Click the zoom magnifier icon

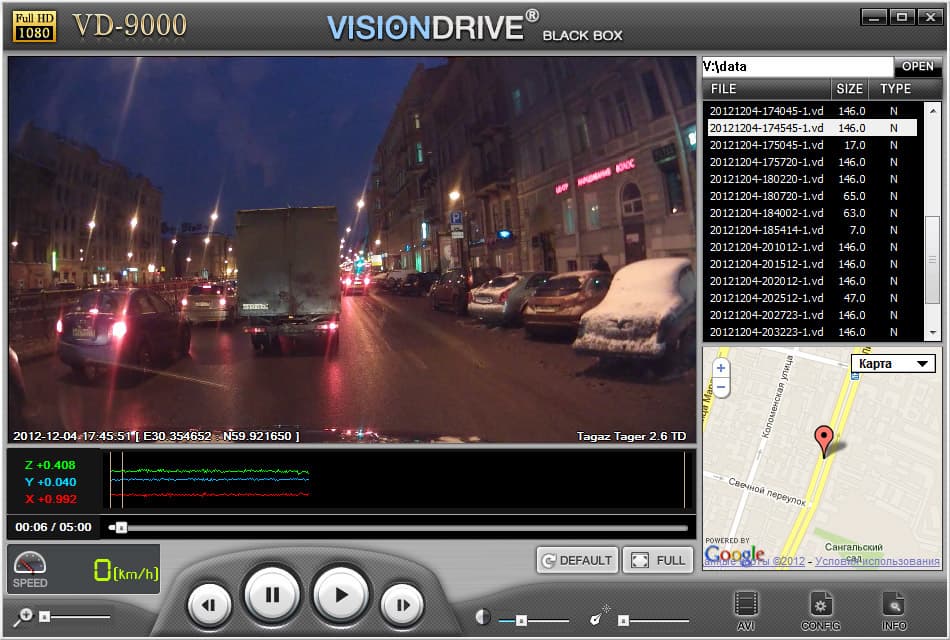[24, 617]
